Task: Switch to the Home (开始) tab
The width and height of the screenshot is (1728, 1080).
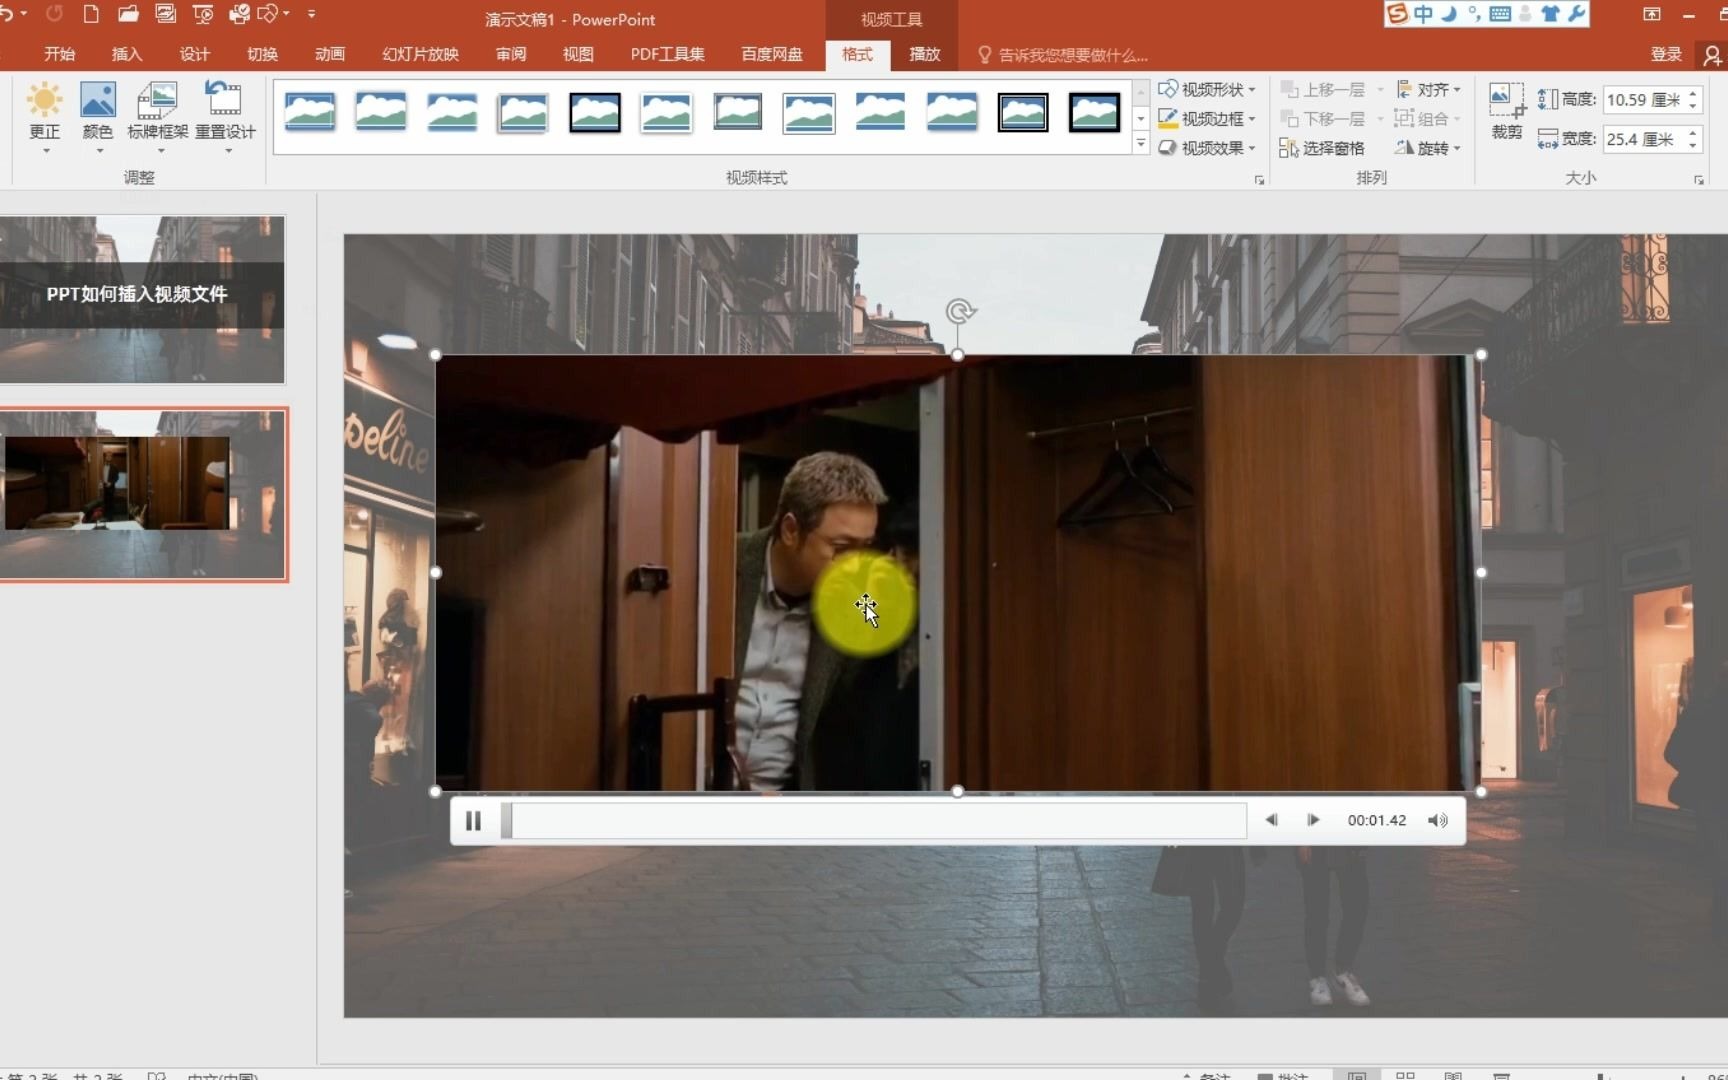Action: point(60,54)
